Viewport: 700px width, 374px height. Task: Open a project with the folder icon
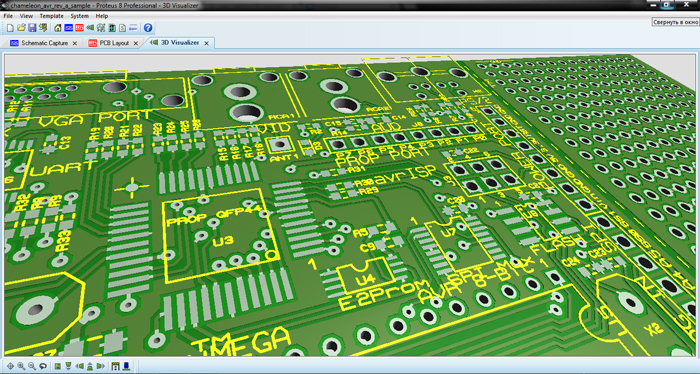[21, 28]
